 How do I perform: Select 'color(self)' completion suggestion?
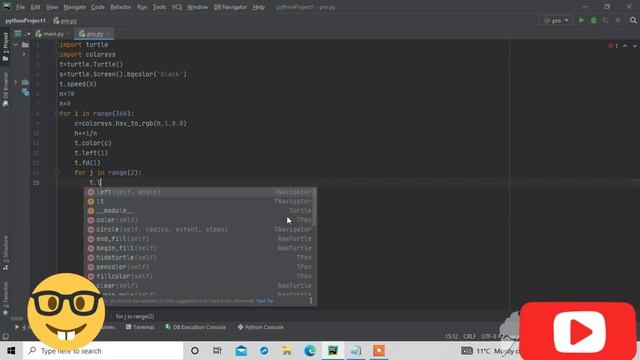click(x=200, y=220)
